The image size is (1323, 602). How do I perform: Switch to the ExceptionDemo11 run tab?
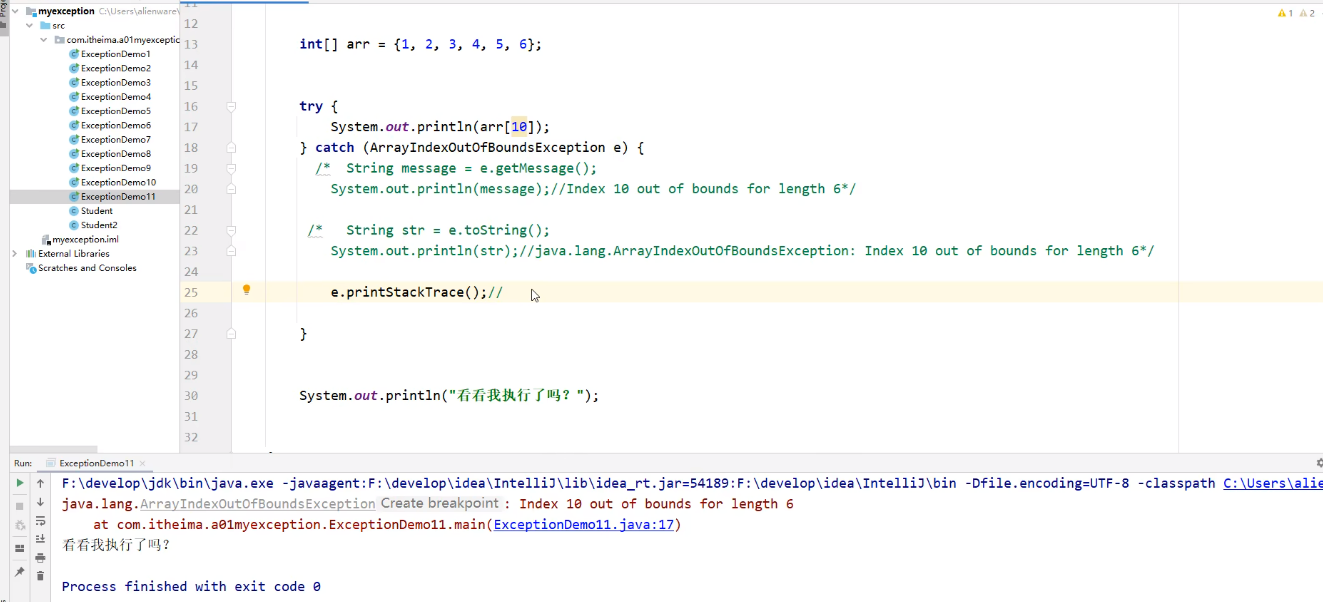(x=96, y=463)
